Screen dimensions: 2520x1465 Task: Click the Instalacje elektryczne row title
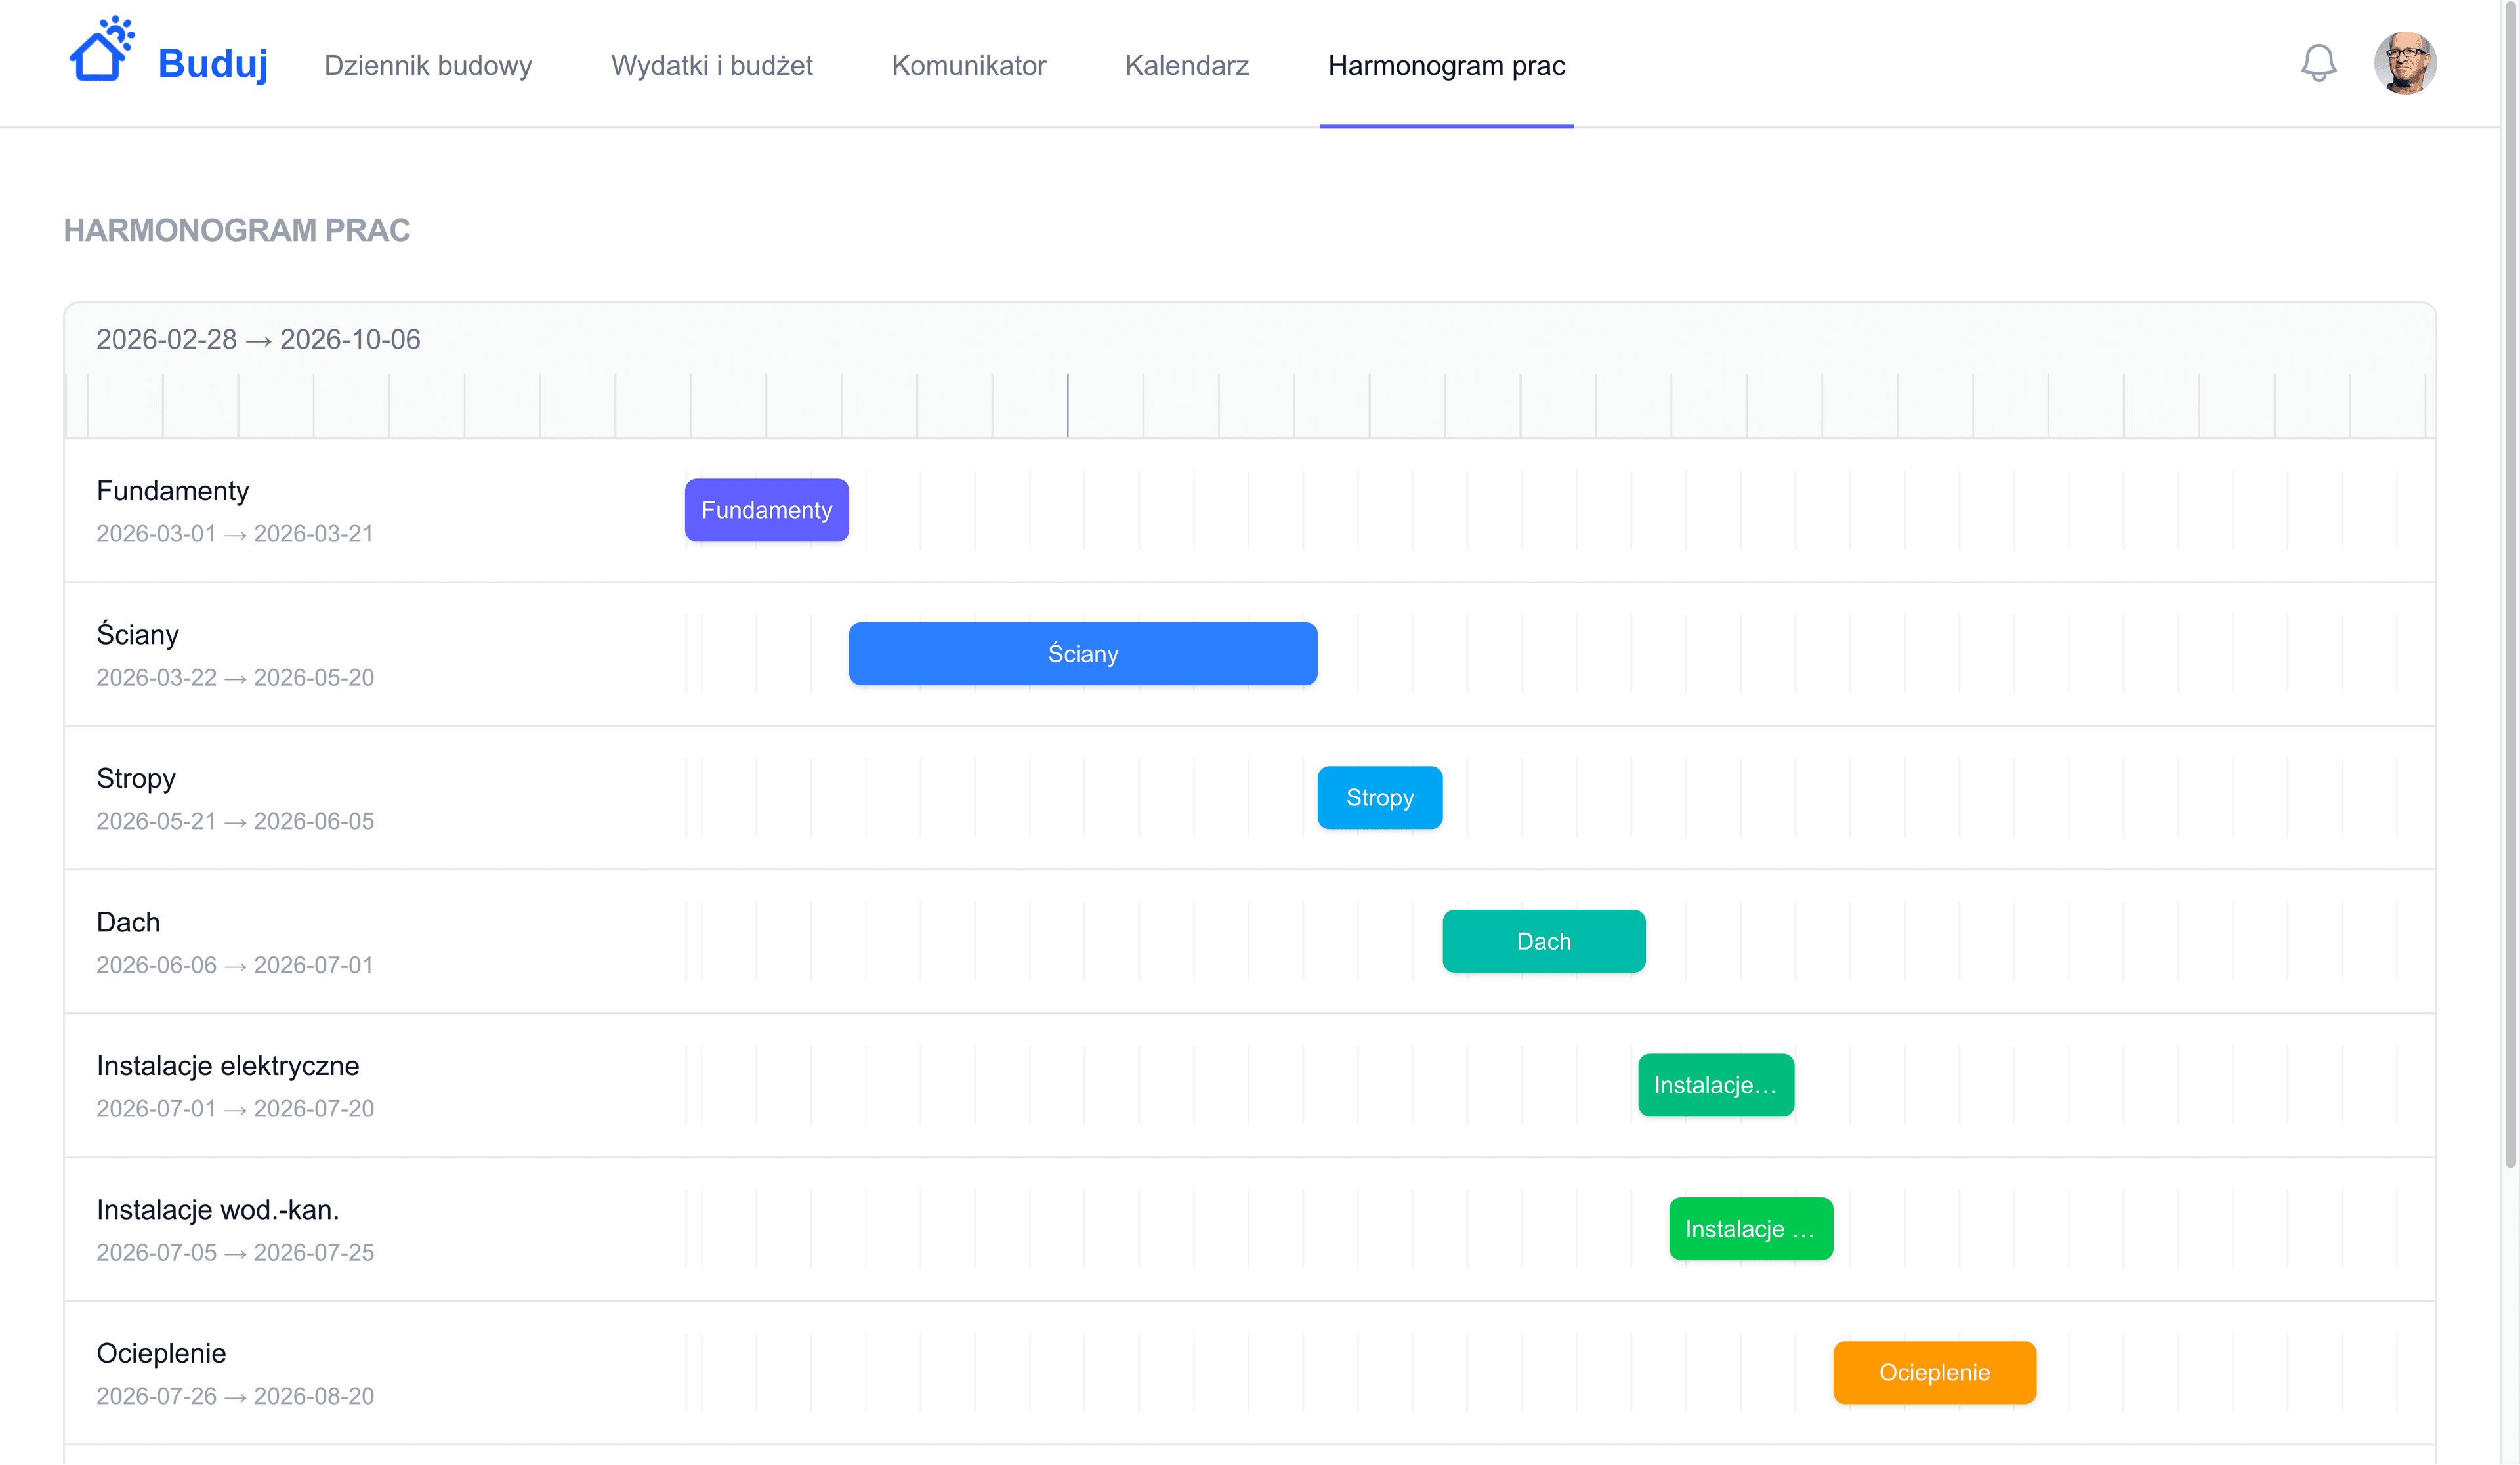[228, 1066]
